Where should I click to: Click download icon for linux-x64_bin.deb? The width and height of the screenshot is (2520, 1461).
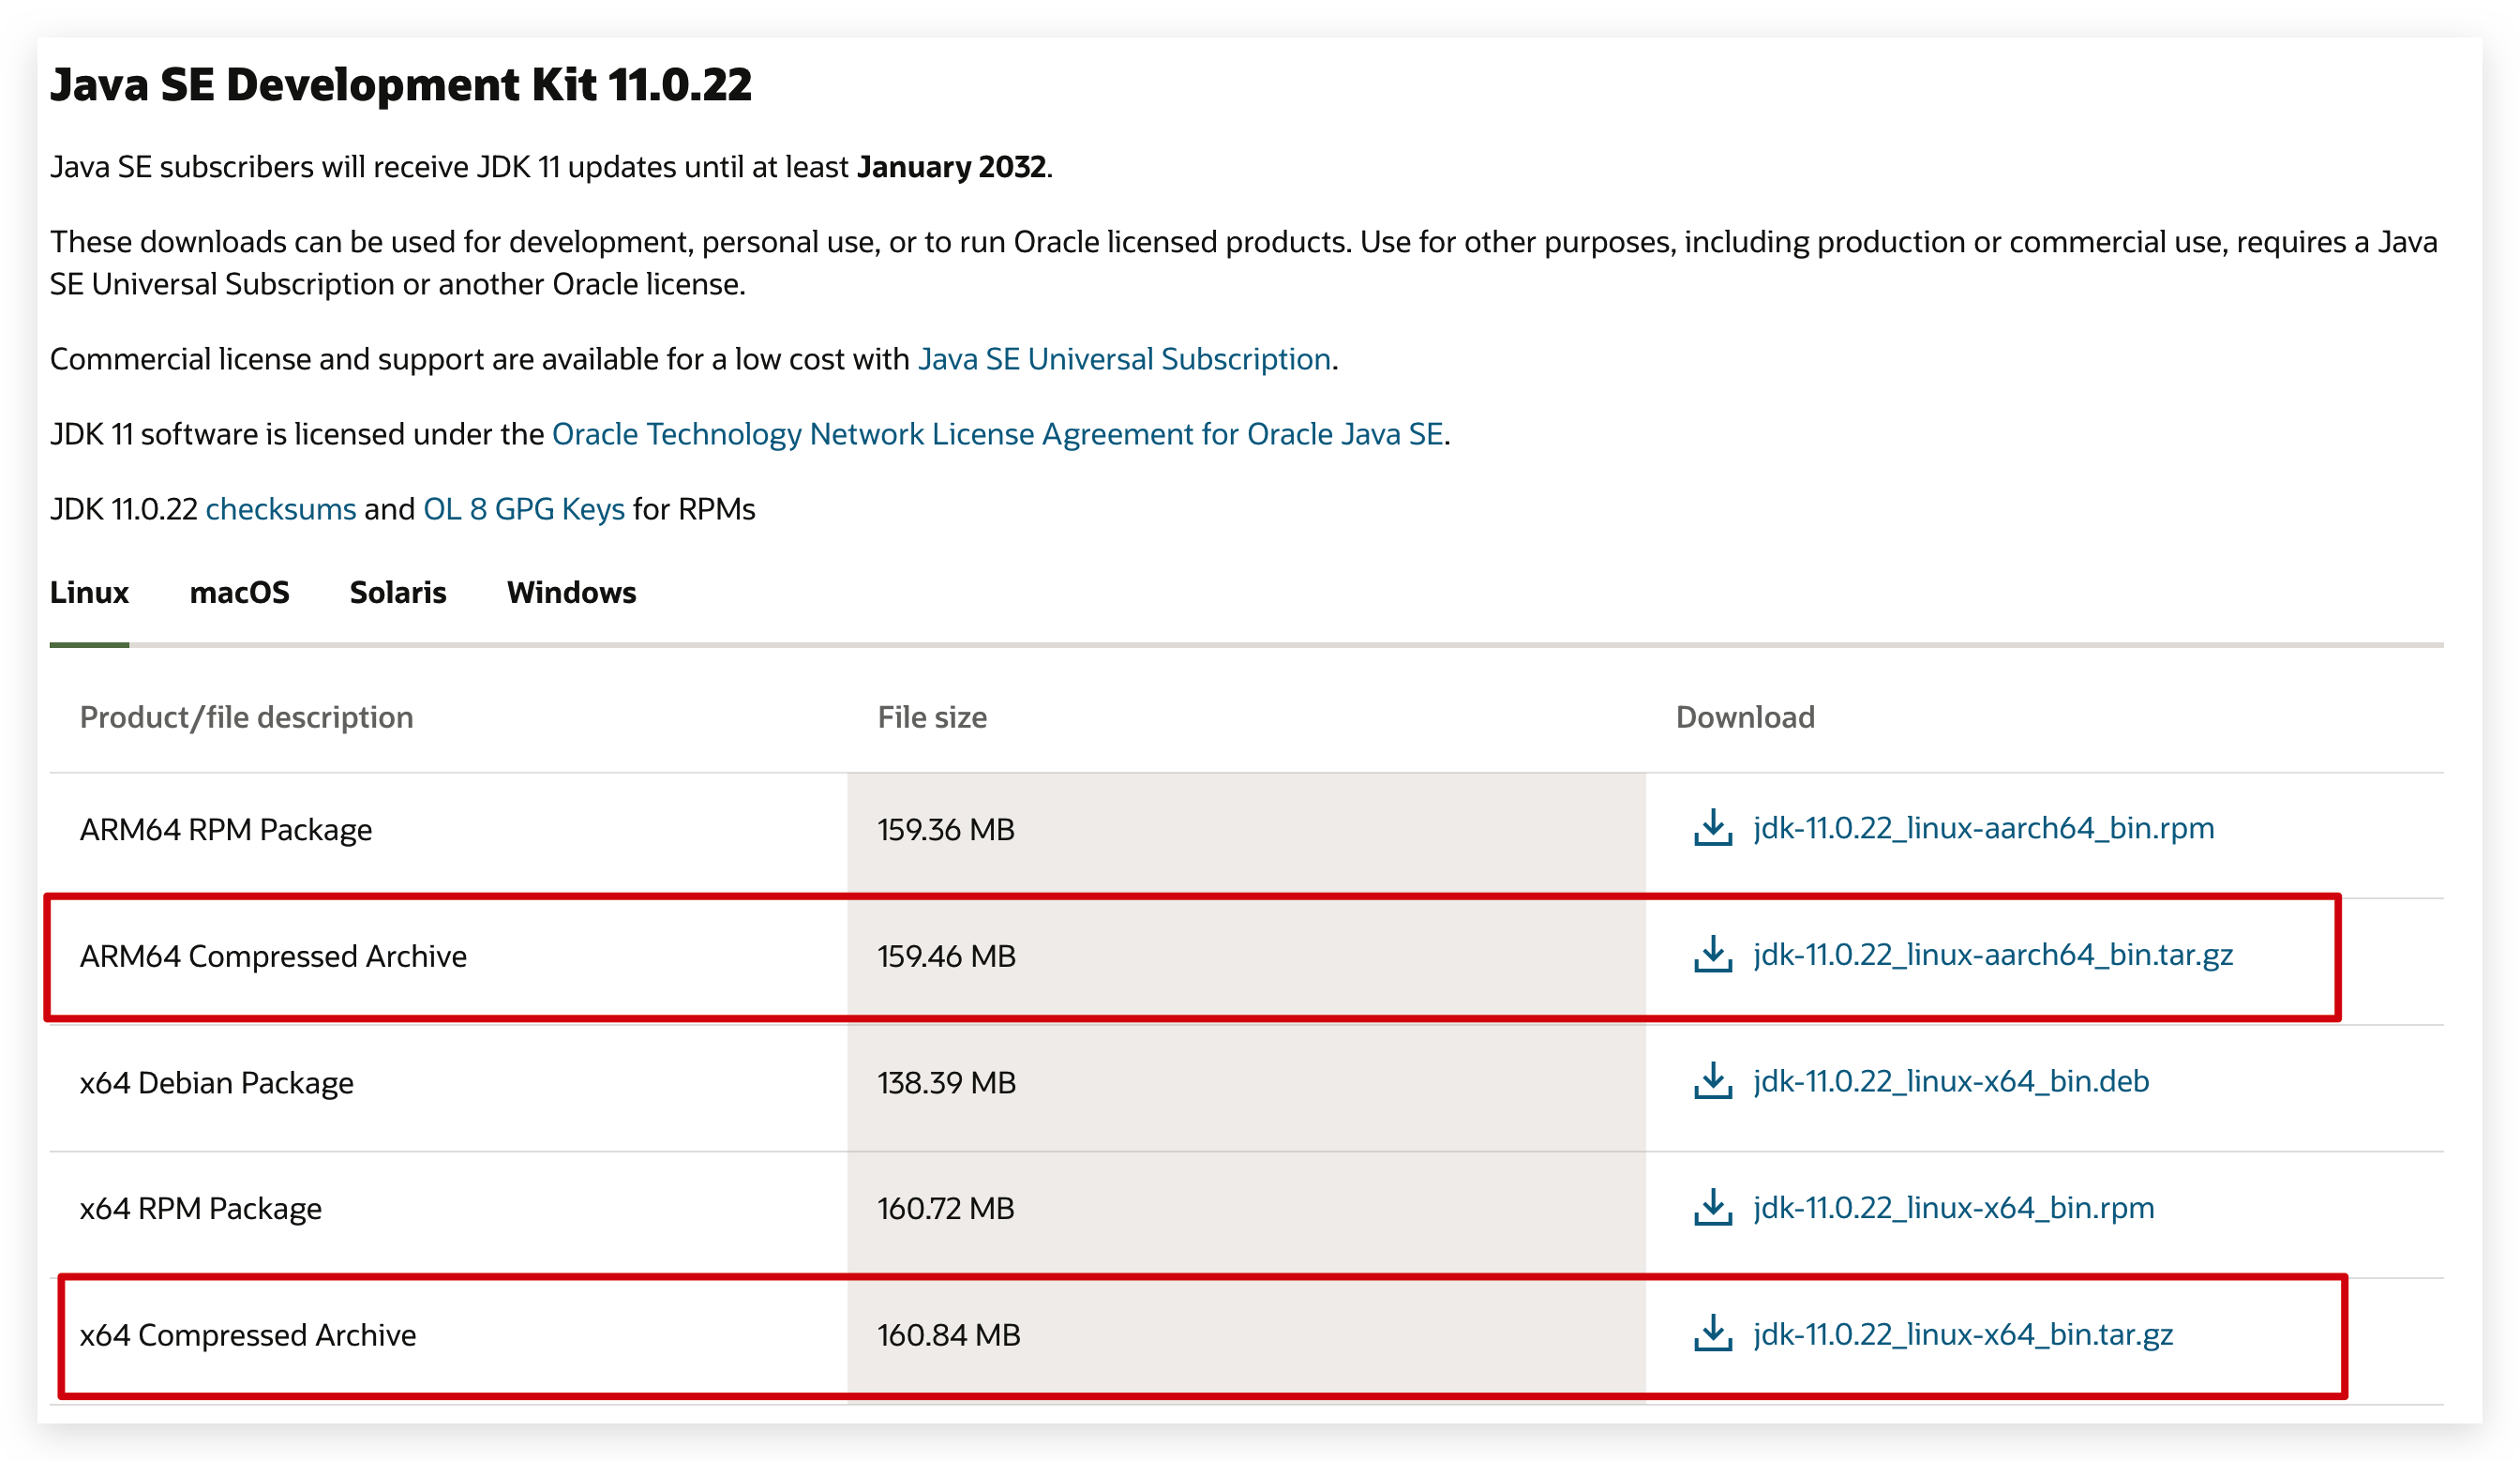[1712, 1080]
